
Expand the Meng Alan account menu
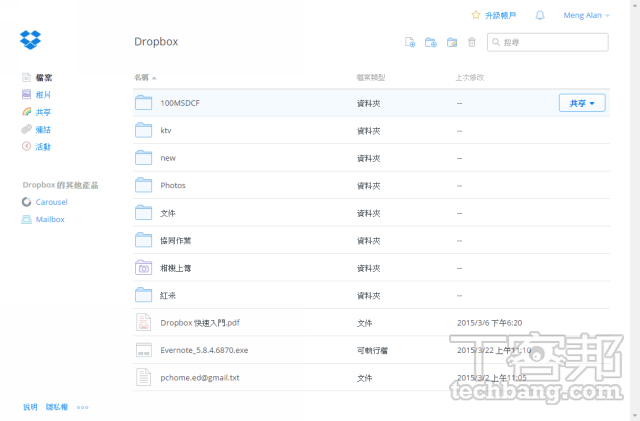(588, 15)
